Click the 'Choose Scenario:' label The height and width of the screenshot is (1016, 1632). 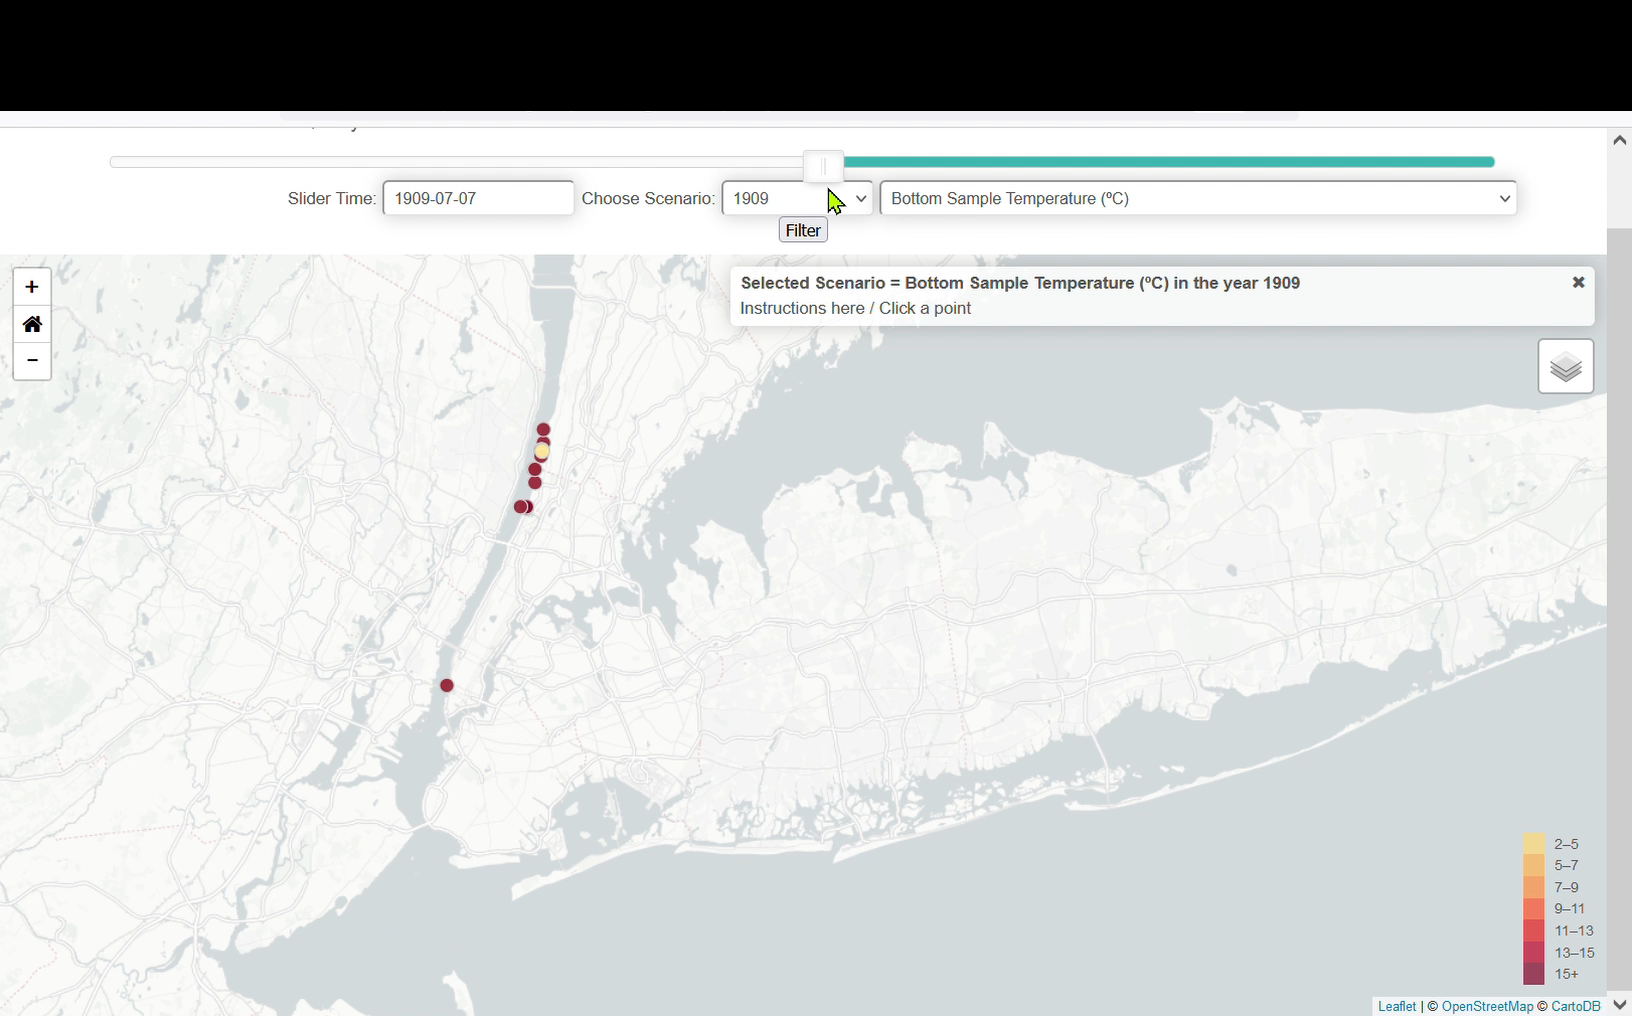click(648, 198)
